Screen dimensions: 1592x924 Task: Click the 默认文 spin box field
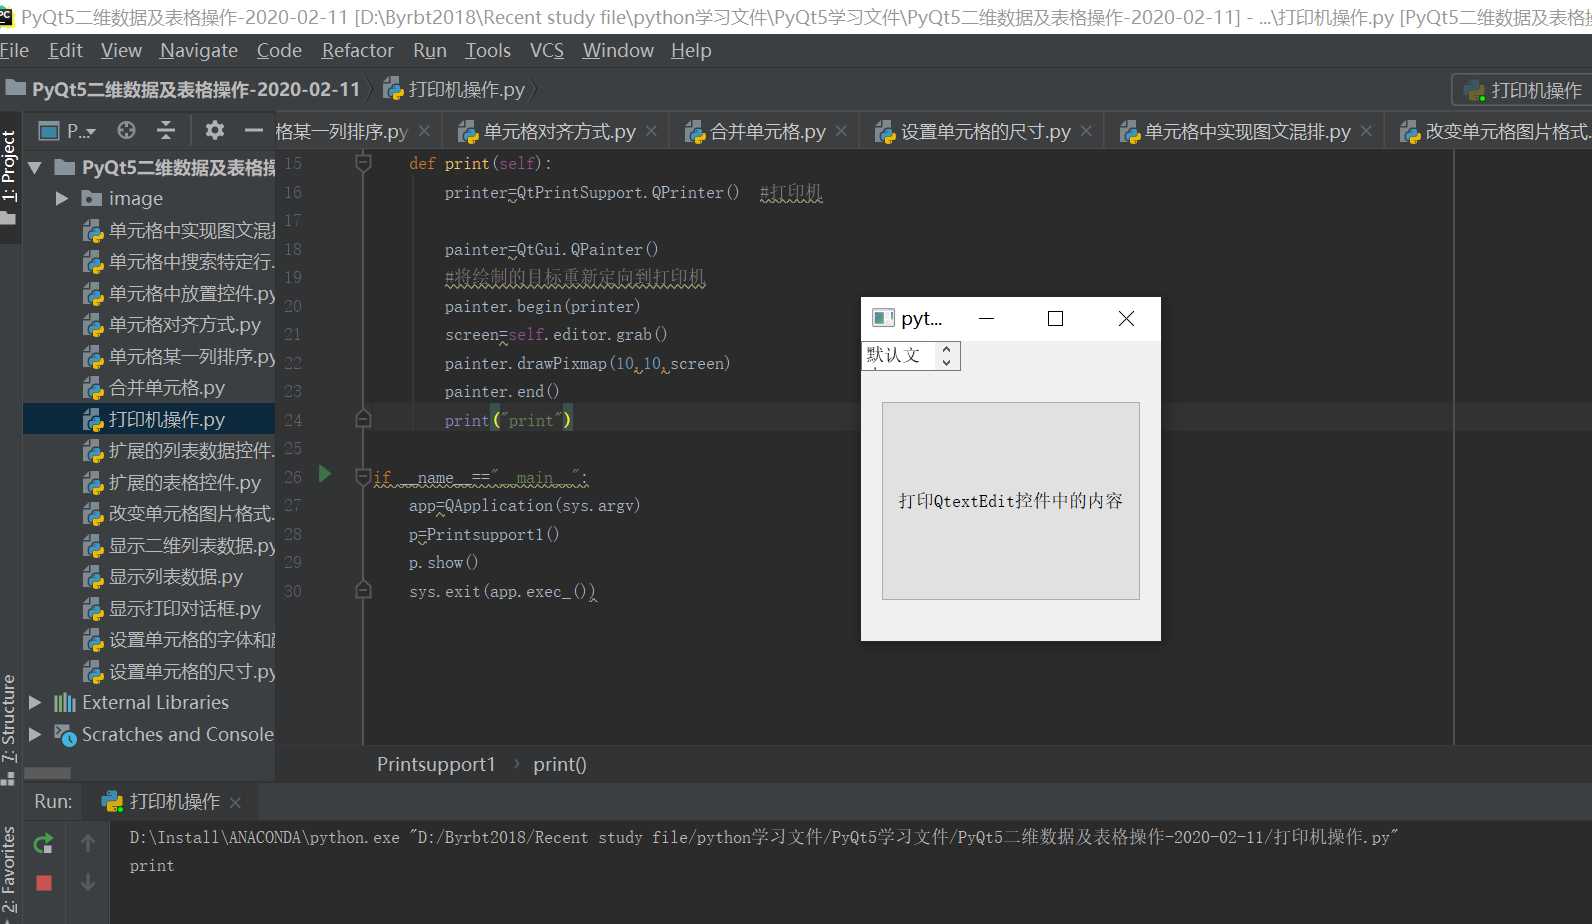point(898,355)
